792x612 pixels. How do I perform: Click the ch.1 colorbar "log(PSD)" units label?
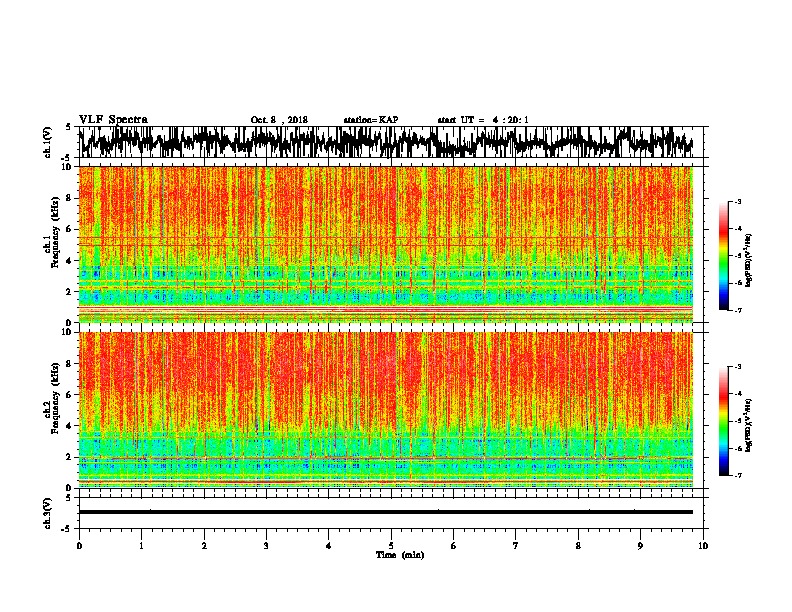(x=748, y=261)
